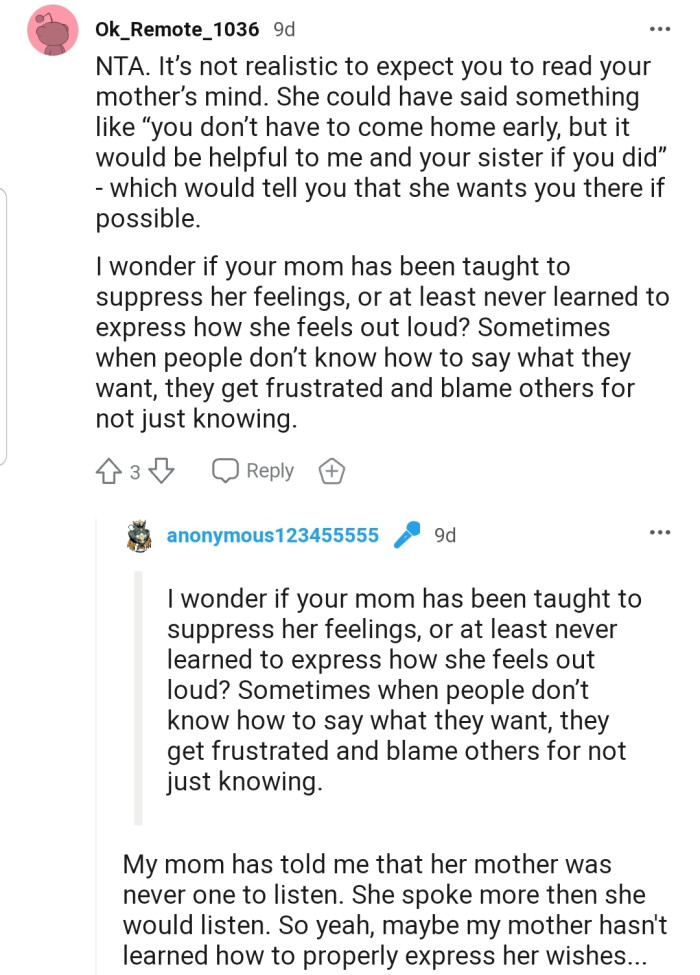Click the 9d timestamp on anonymous123455555's reply

[445, 536]
